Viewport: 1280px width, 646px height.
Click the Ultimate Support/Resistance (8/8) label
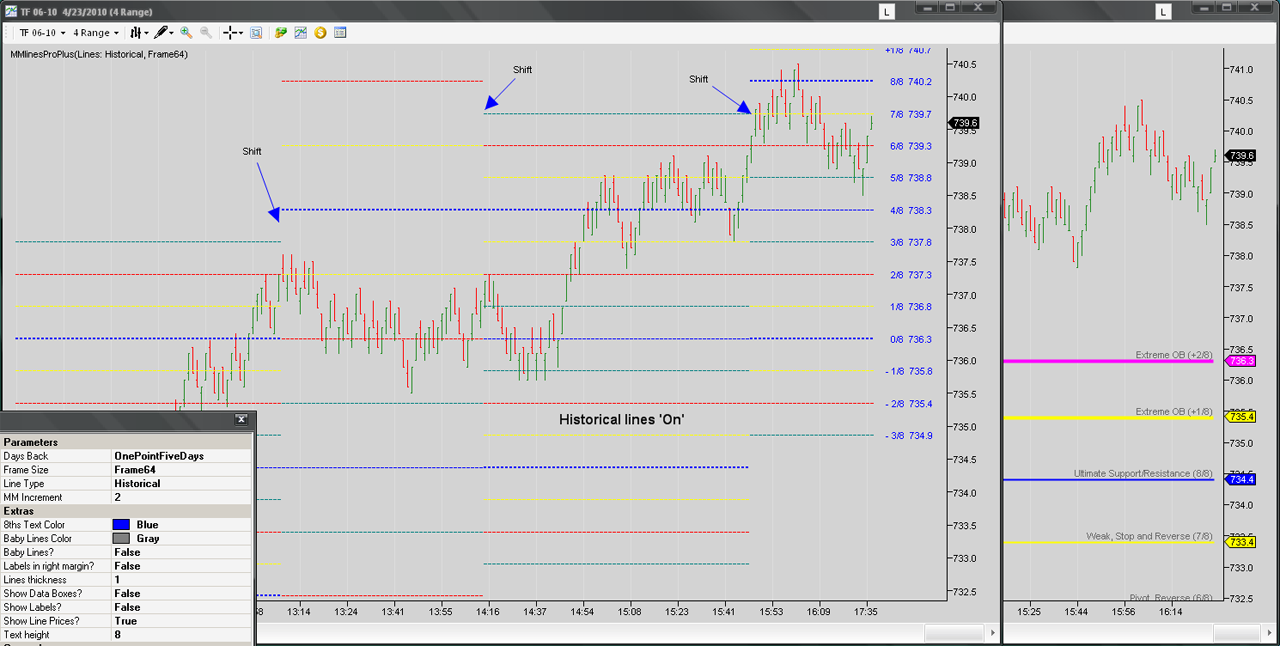(x=1143, y=474)
